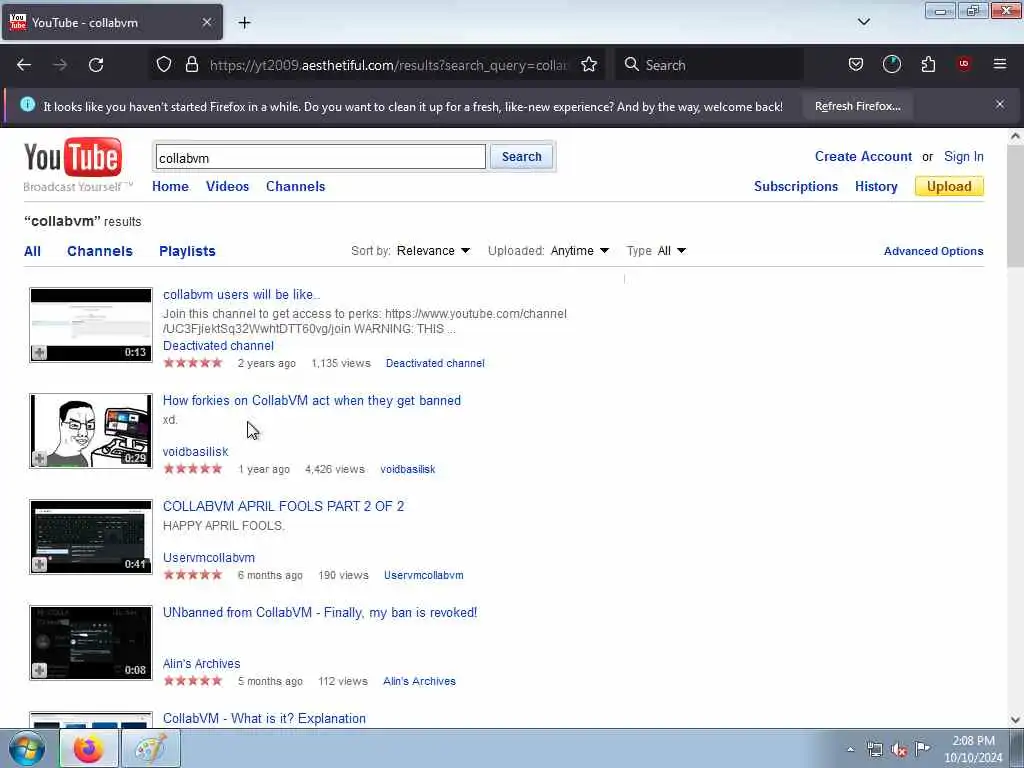Close the YouTube - collabvm tab
1024x768 pixels.
(206, 22)
